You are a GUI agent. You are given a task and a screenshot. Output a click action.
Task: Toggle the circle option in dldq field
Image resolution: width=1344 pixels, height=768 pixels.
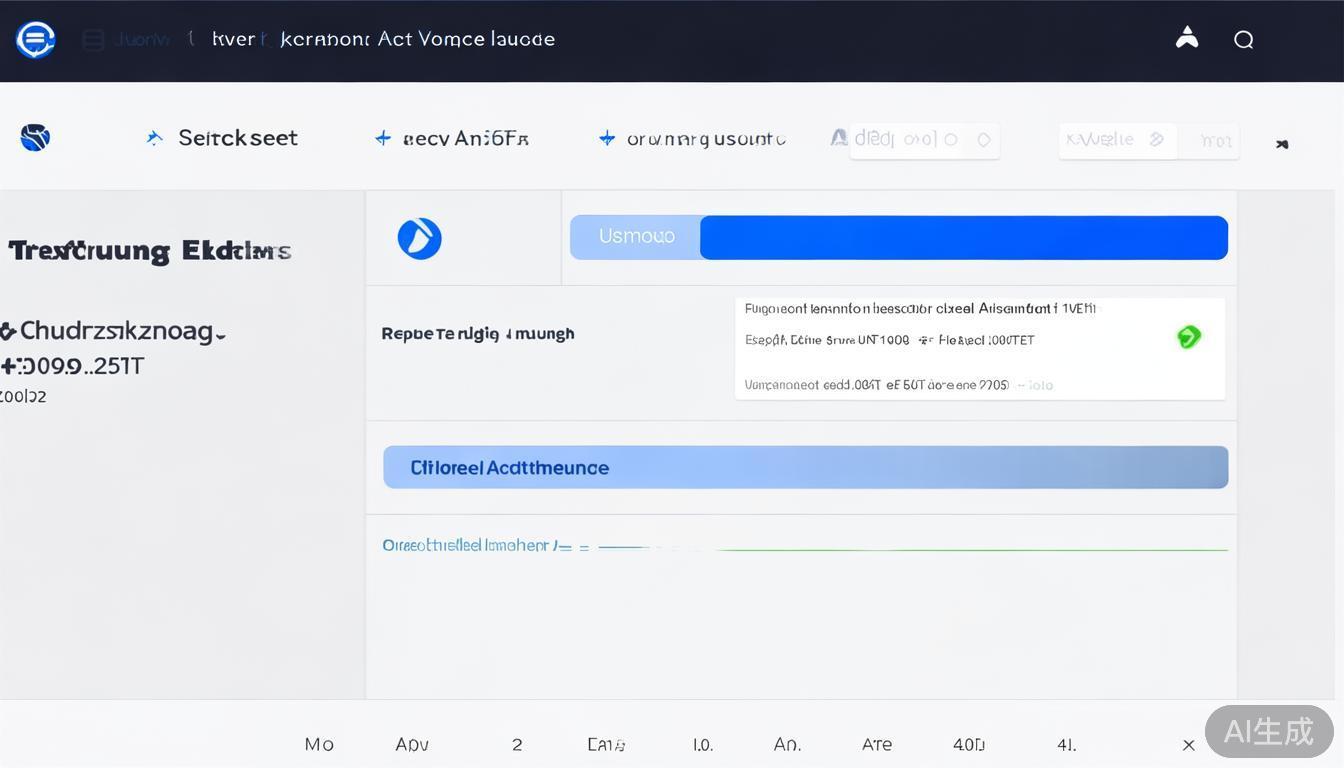(951, 140)
